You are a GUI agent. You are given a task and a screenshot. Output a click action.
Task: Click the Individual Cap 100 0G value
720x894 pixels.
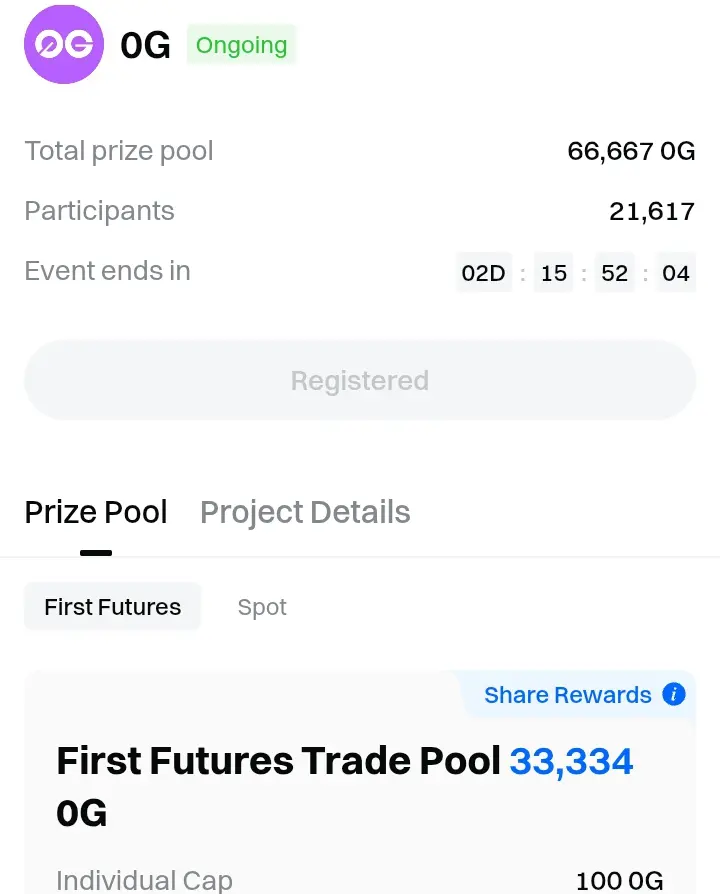[619, 880]
